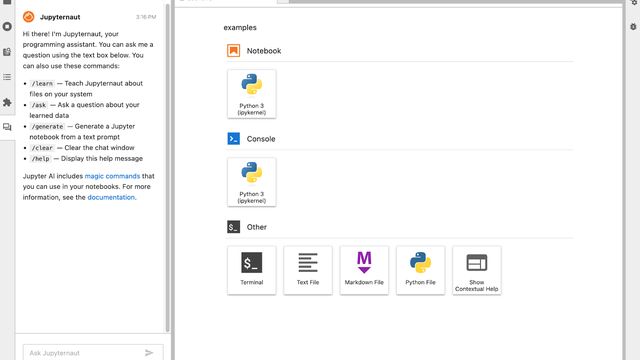Image resolution: width=640 pixels, height=360 pixels.
Task: Focus the Ask Jupyternaut text box
Action: point(84,353)
